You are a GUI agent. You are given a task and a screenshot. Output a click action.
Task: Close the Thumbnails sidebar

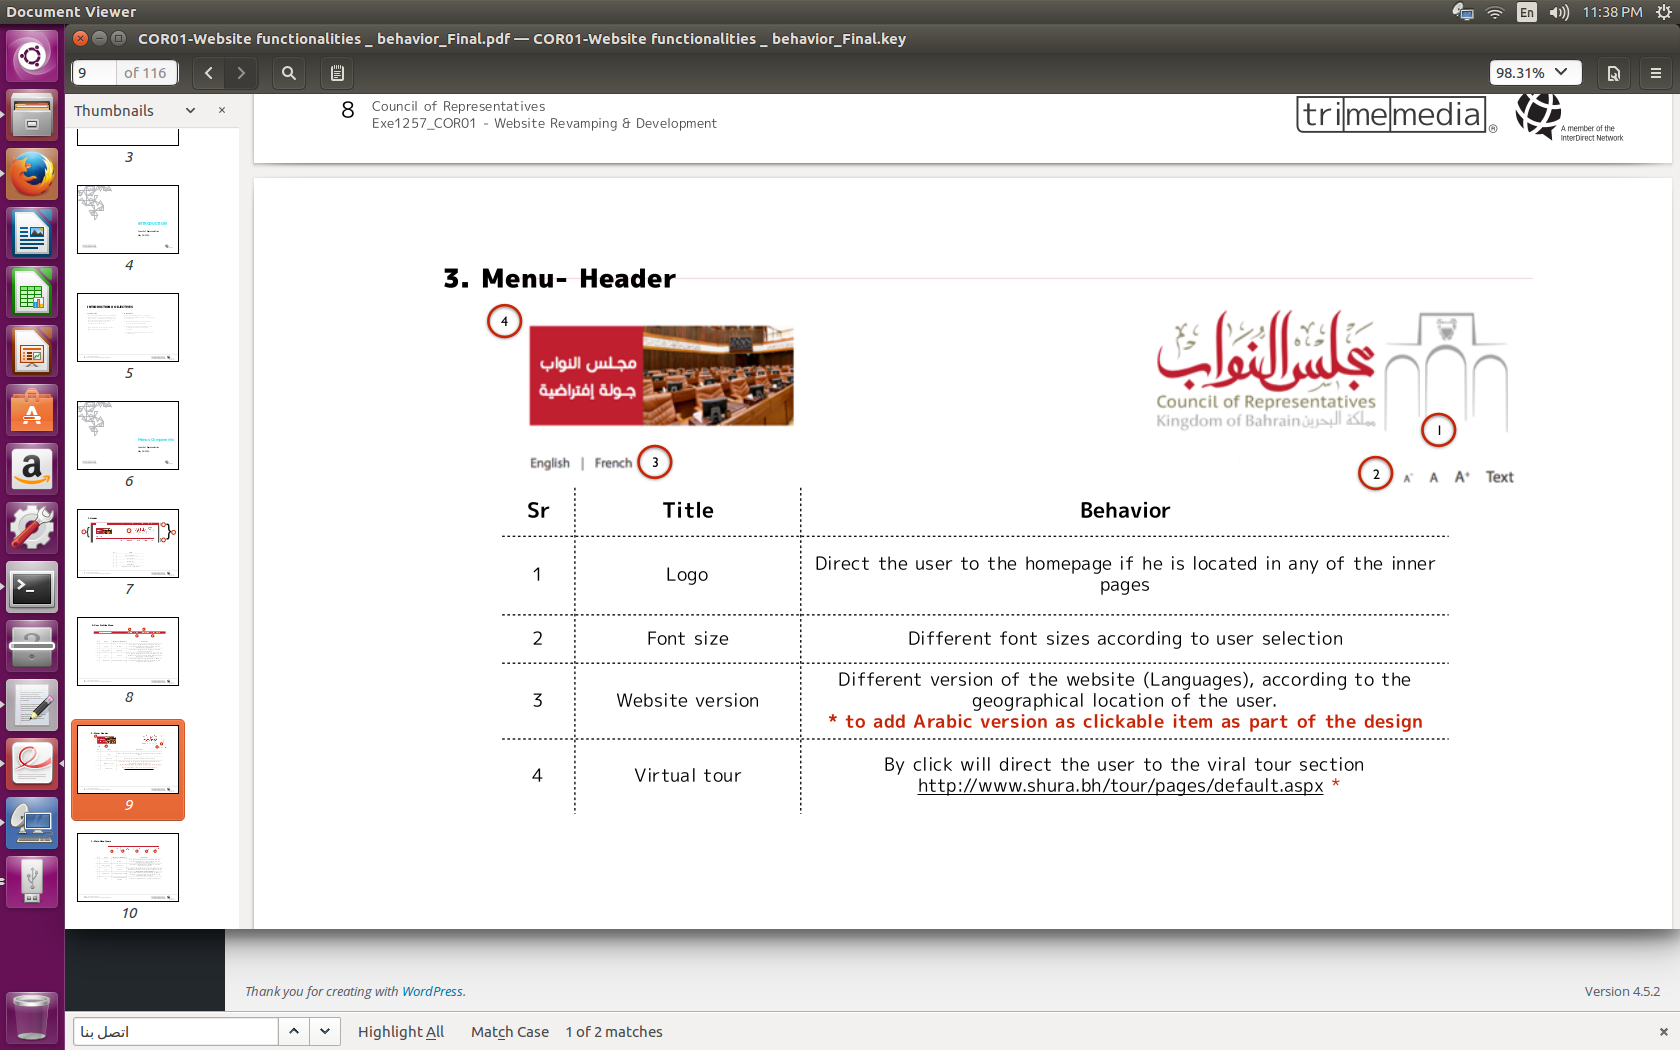[x=222, y=110]
